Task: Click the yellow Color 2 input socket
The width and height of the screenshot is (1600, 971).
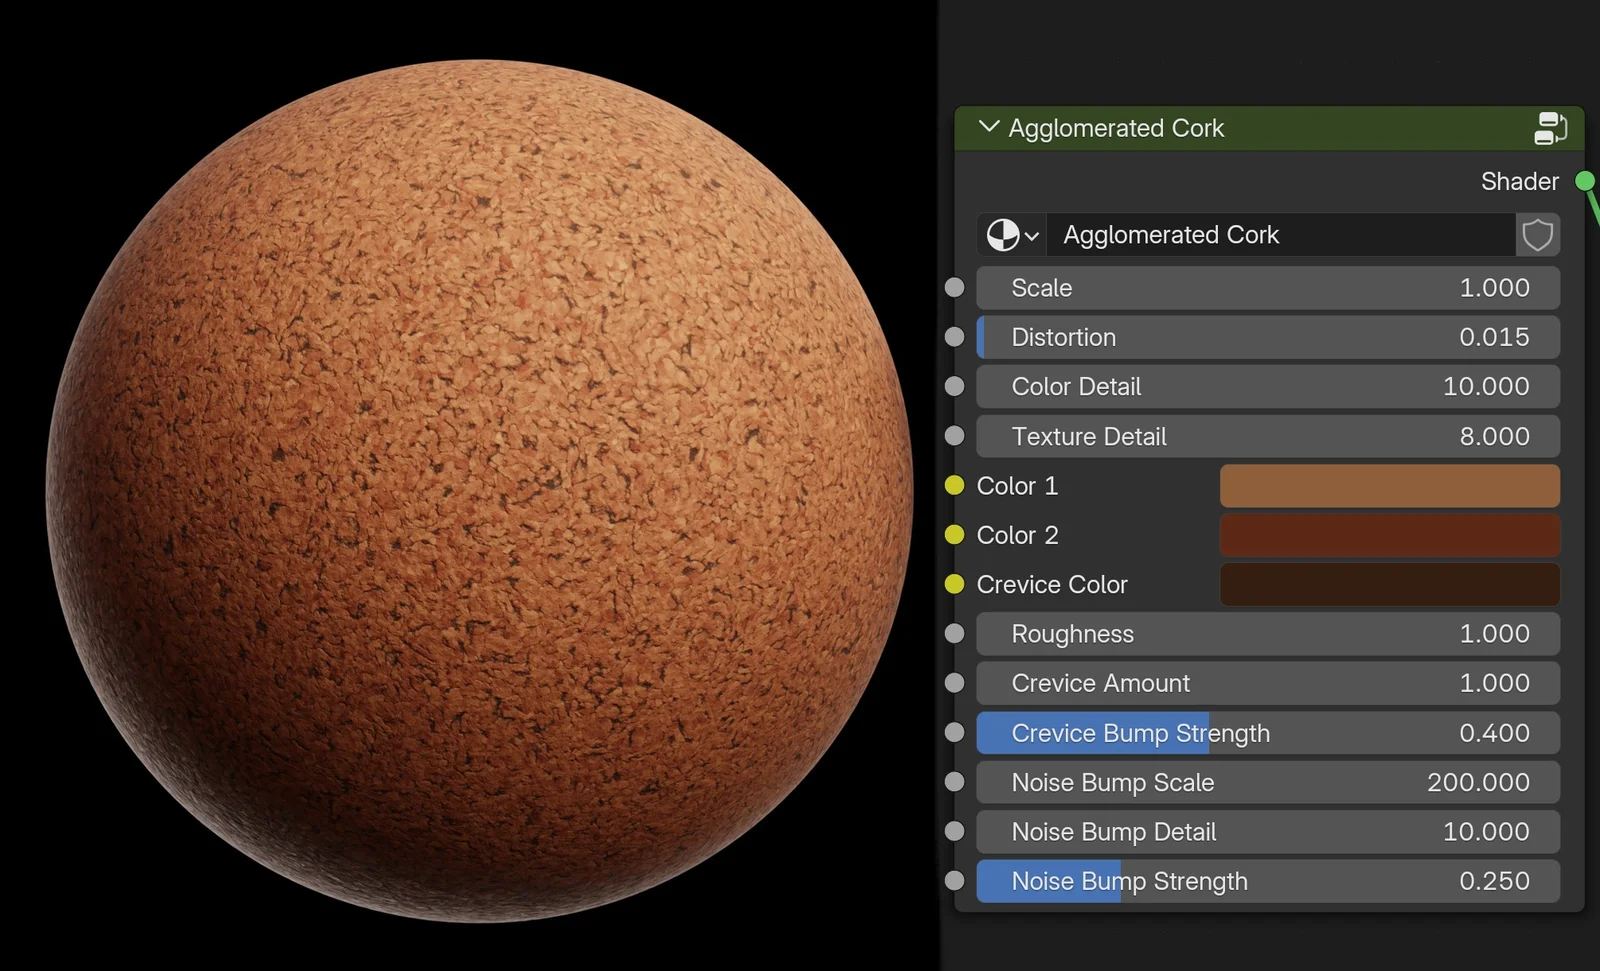Action: tap(953, 535)
